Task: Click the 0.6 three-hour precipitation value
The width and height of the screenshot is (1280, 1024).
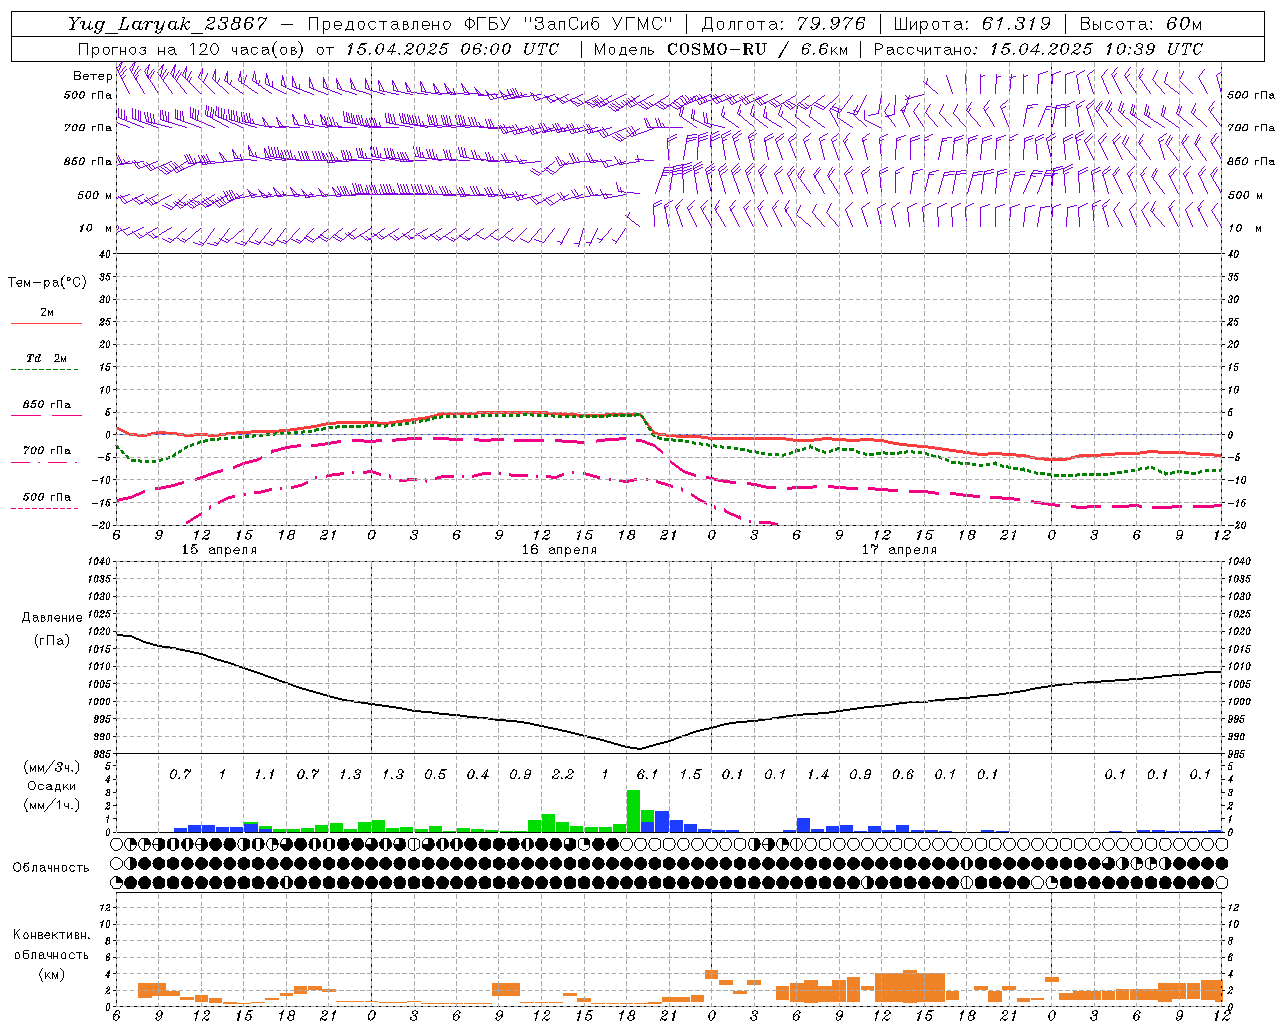Action: click(902, 774)
